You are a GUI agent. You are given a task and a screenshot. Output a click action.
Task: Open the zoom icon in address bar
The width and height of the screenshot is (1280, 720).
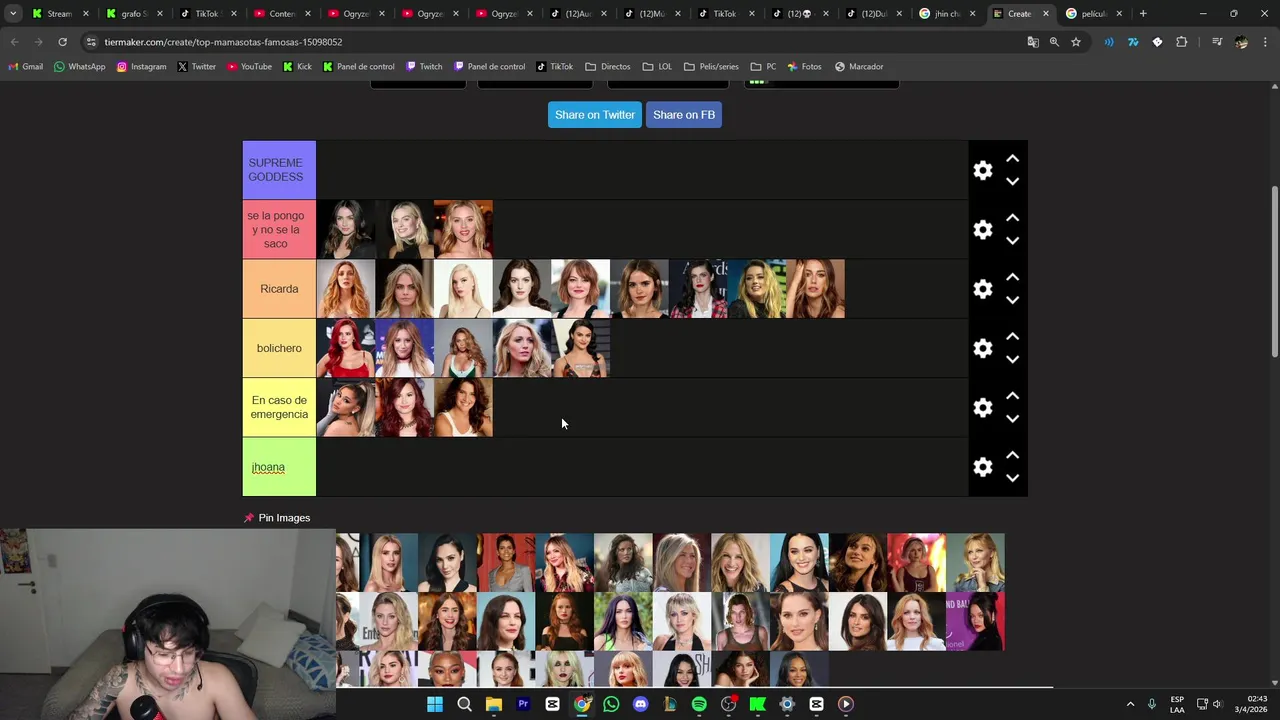pyautogui.click(x=1054, y=42)
